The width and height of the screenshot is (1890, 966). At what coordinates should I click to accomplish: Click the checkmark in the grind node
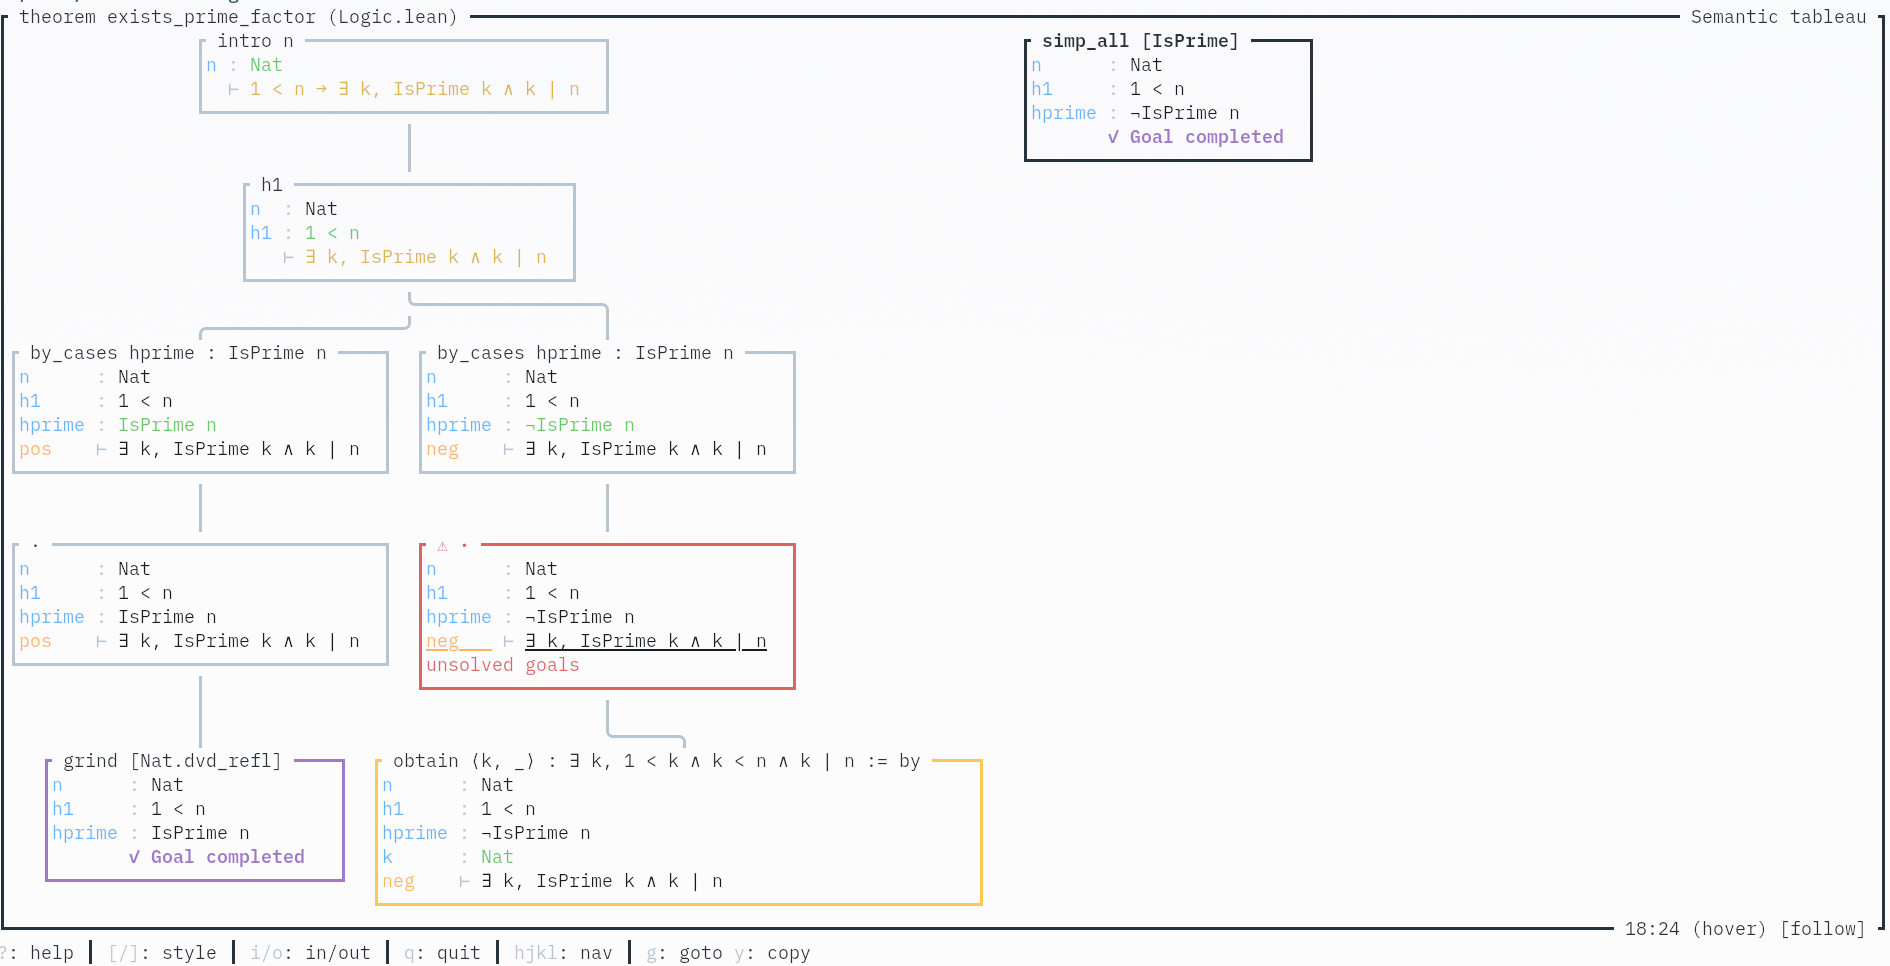(x=134, y=857)
